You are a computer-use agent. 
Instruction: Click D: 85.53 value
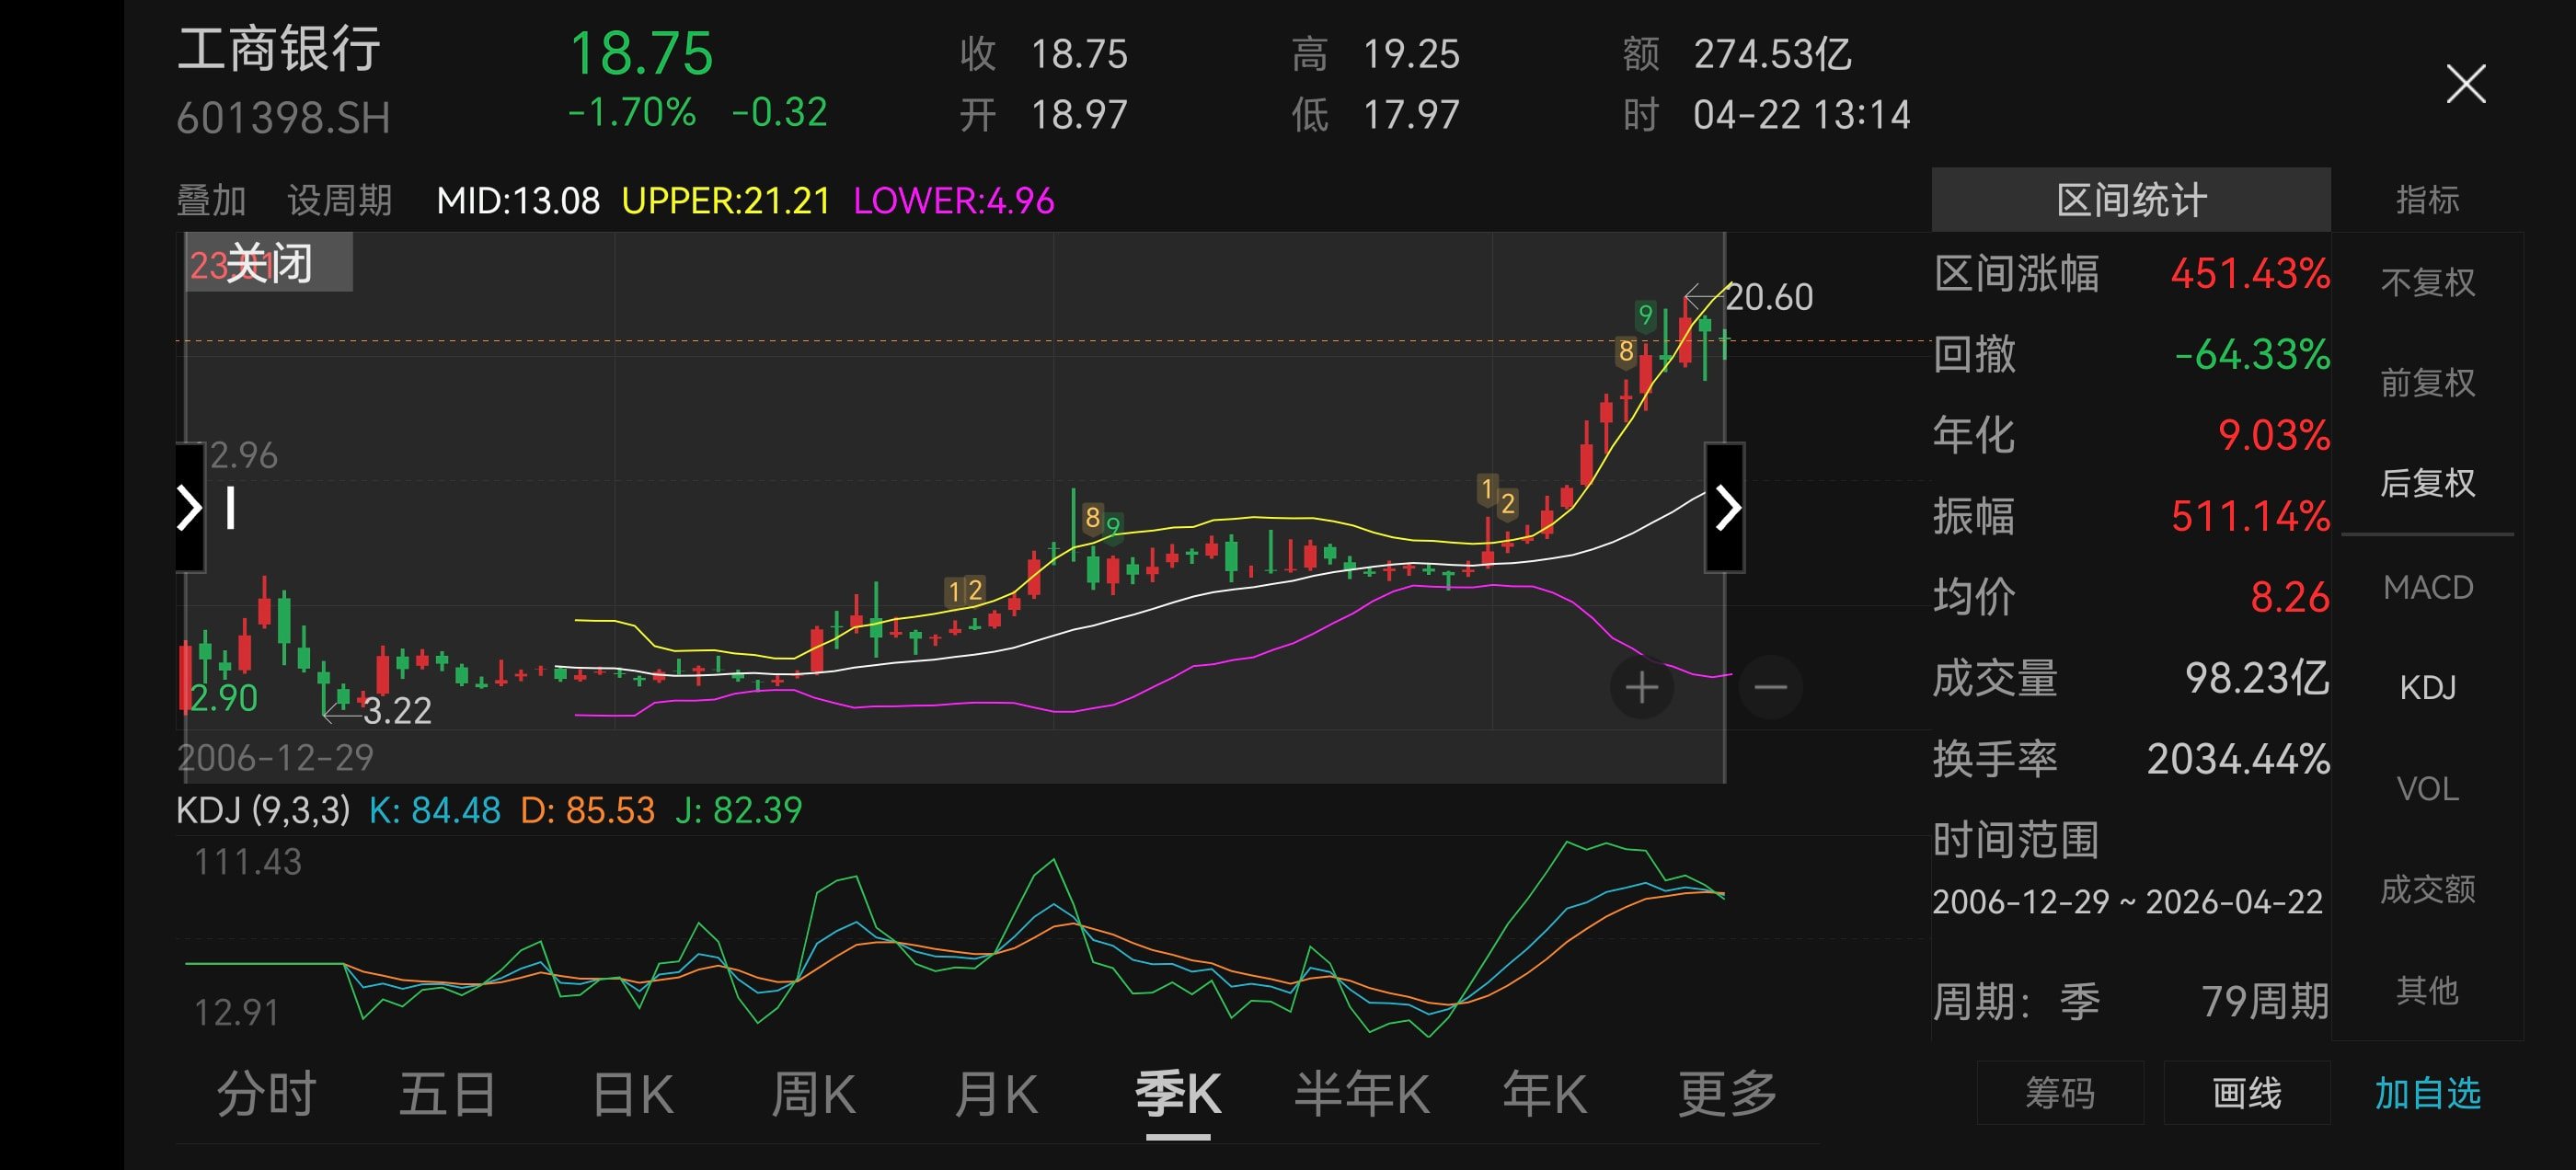point(588,810)
